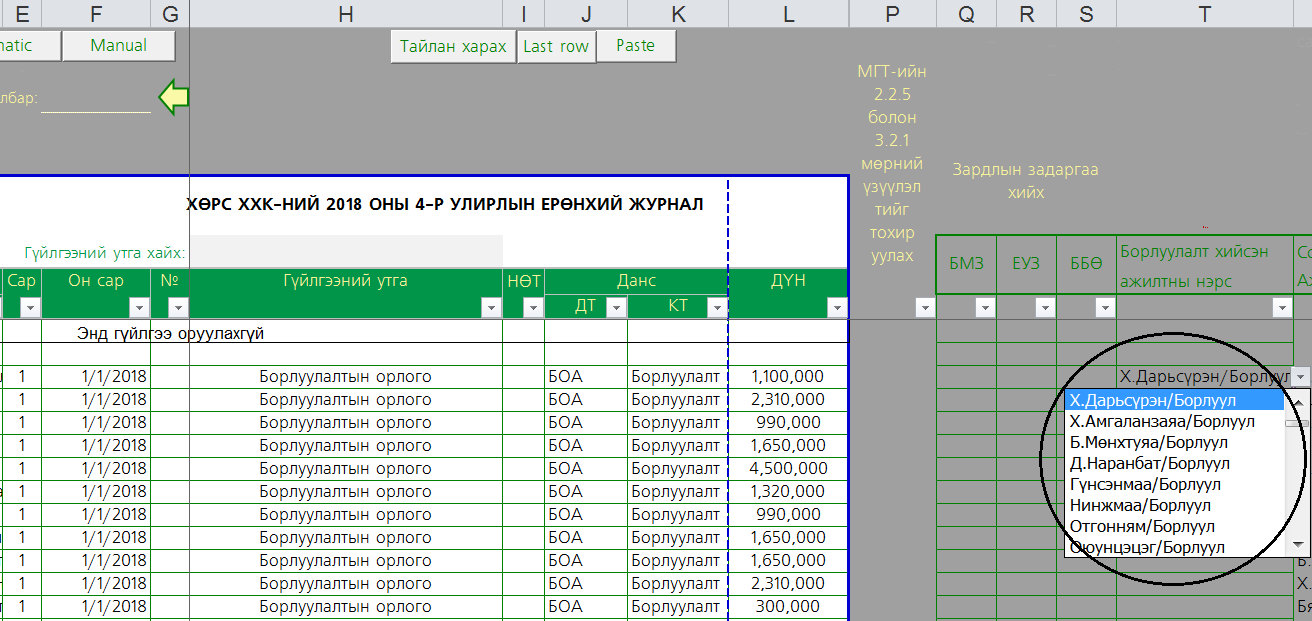This screenshot has height=621, width=1312.
Task: Click the green left-pointing arrow icon
Action: click(x=174, y=97)
